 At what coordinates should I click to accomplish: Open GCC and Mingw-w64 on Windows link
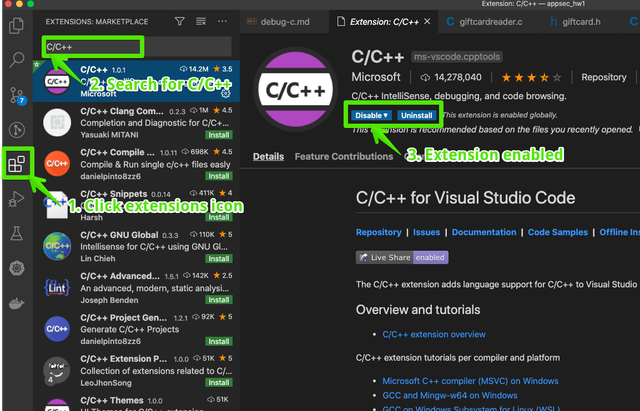450,395
